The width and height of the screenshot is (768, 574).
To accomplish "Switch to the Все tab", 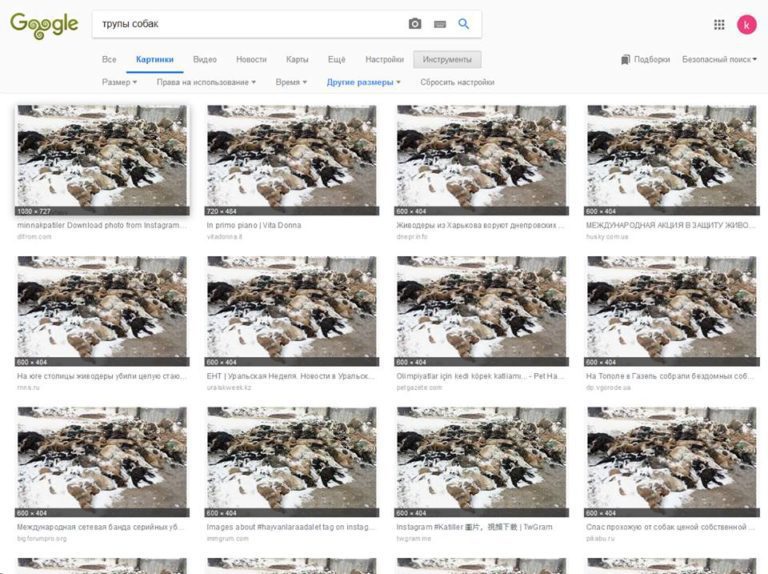I will tap(109, 59).
